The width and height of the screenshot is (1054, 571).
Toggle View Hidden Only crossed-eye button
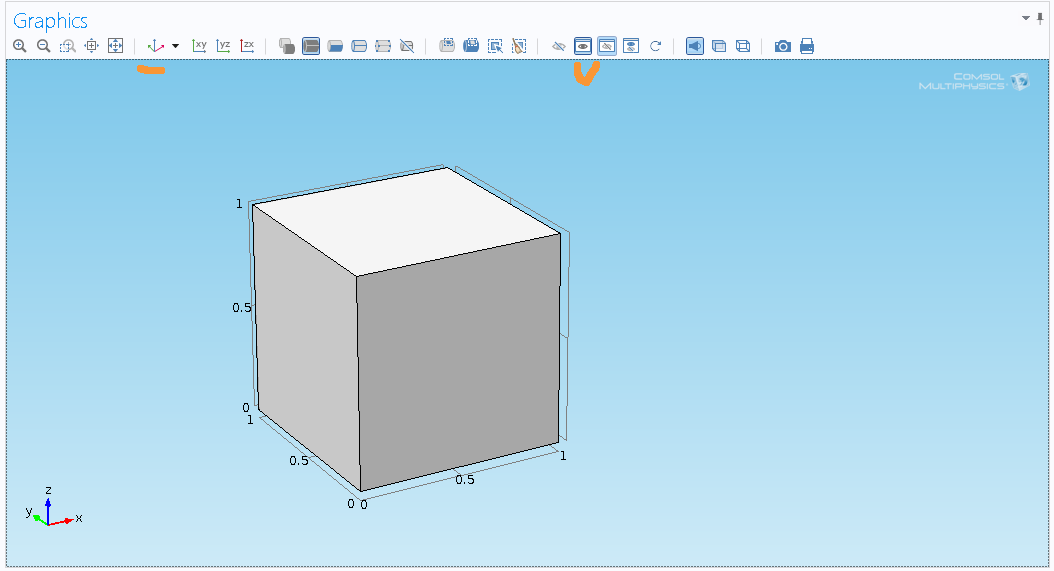(x=607, y=46)
